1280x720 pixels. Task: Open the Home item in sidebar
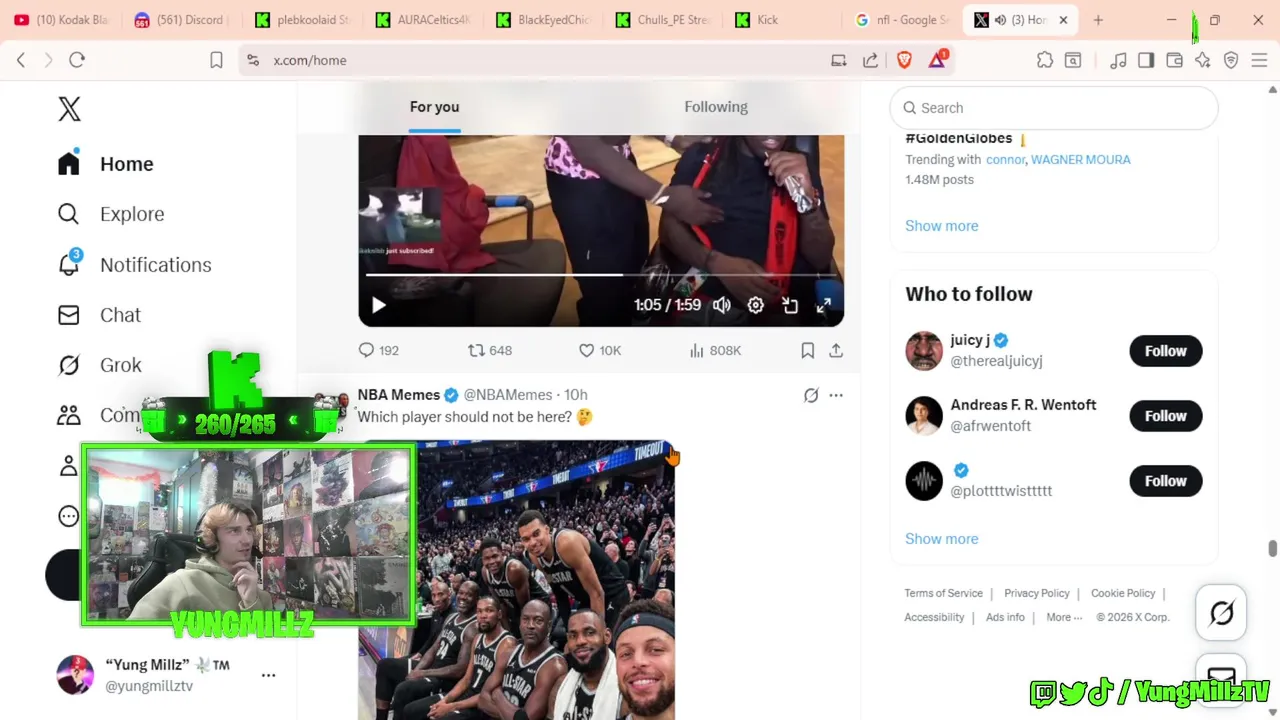pos(106,164)
